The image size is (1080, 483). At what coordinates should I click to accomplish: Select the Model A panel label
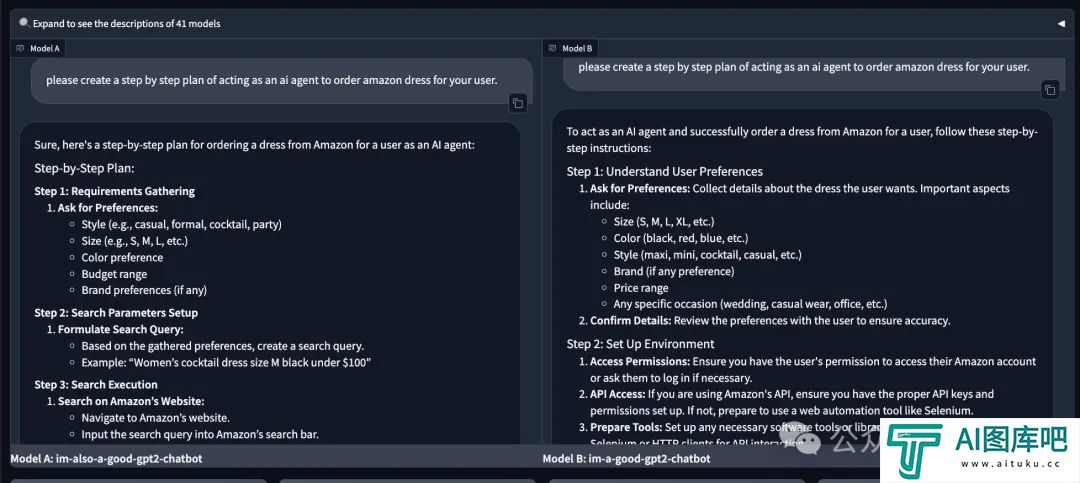click(38, 48)
